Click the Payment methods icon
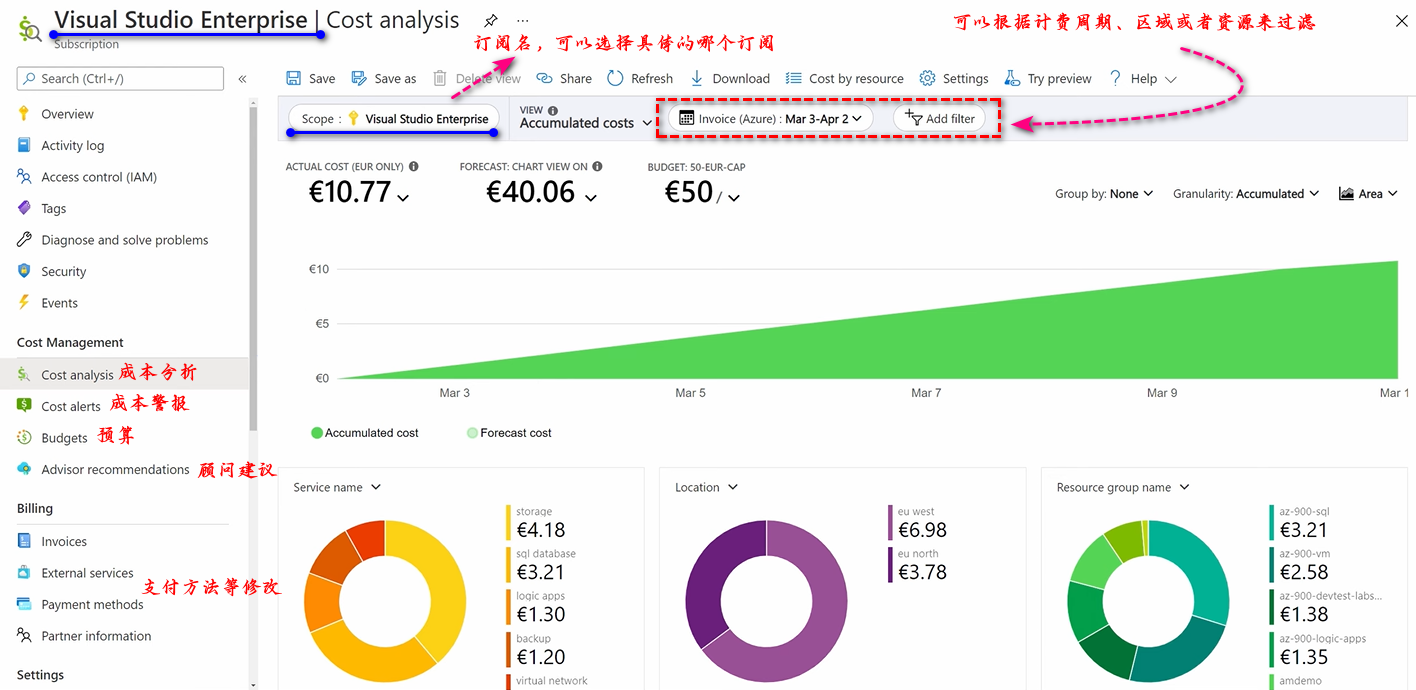The height and width of the screenshot is (690, 1416). pyautogui.click(x=24, y=604)
